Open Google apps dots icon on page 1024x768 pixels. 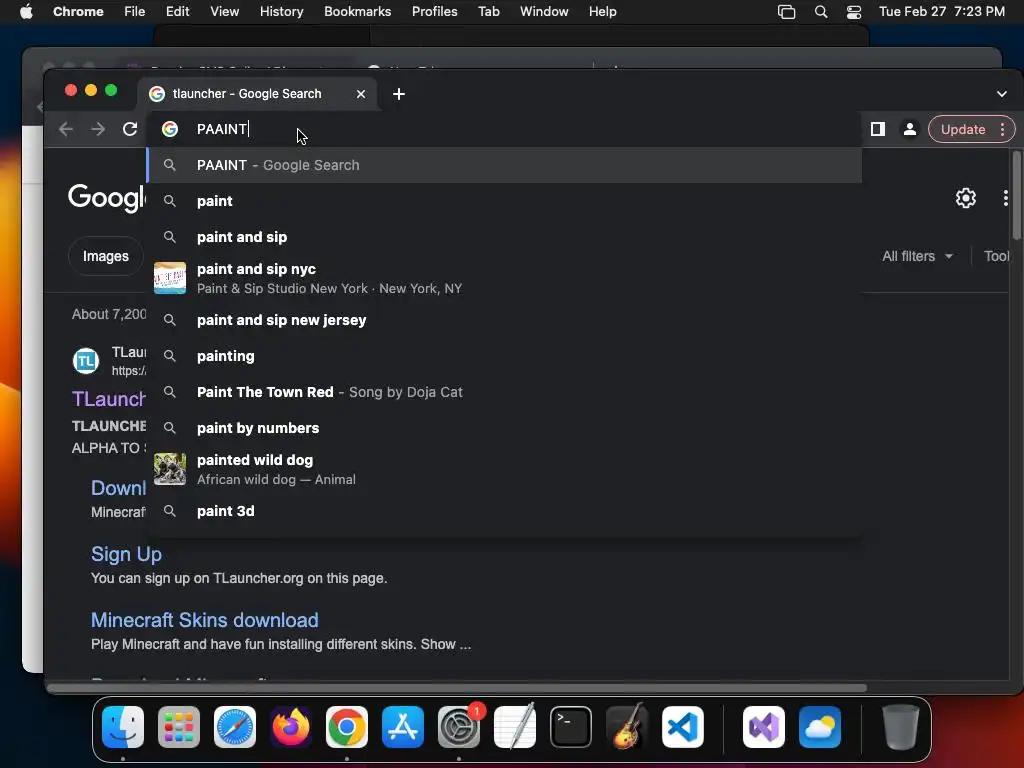pyautogui.click(x=1005, y=198)
